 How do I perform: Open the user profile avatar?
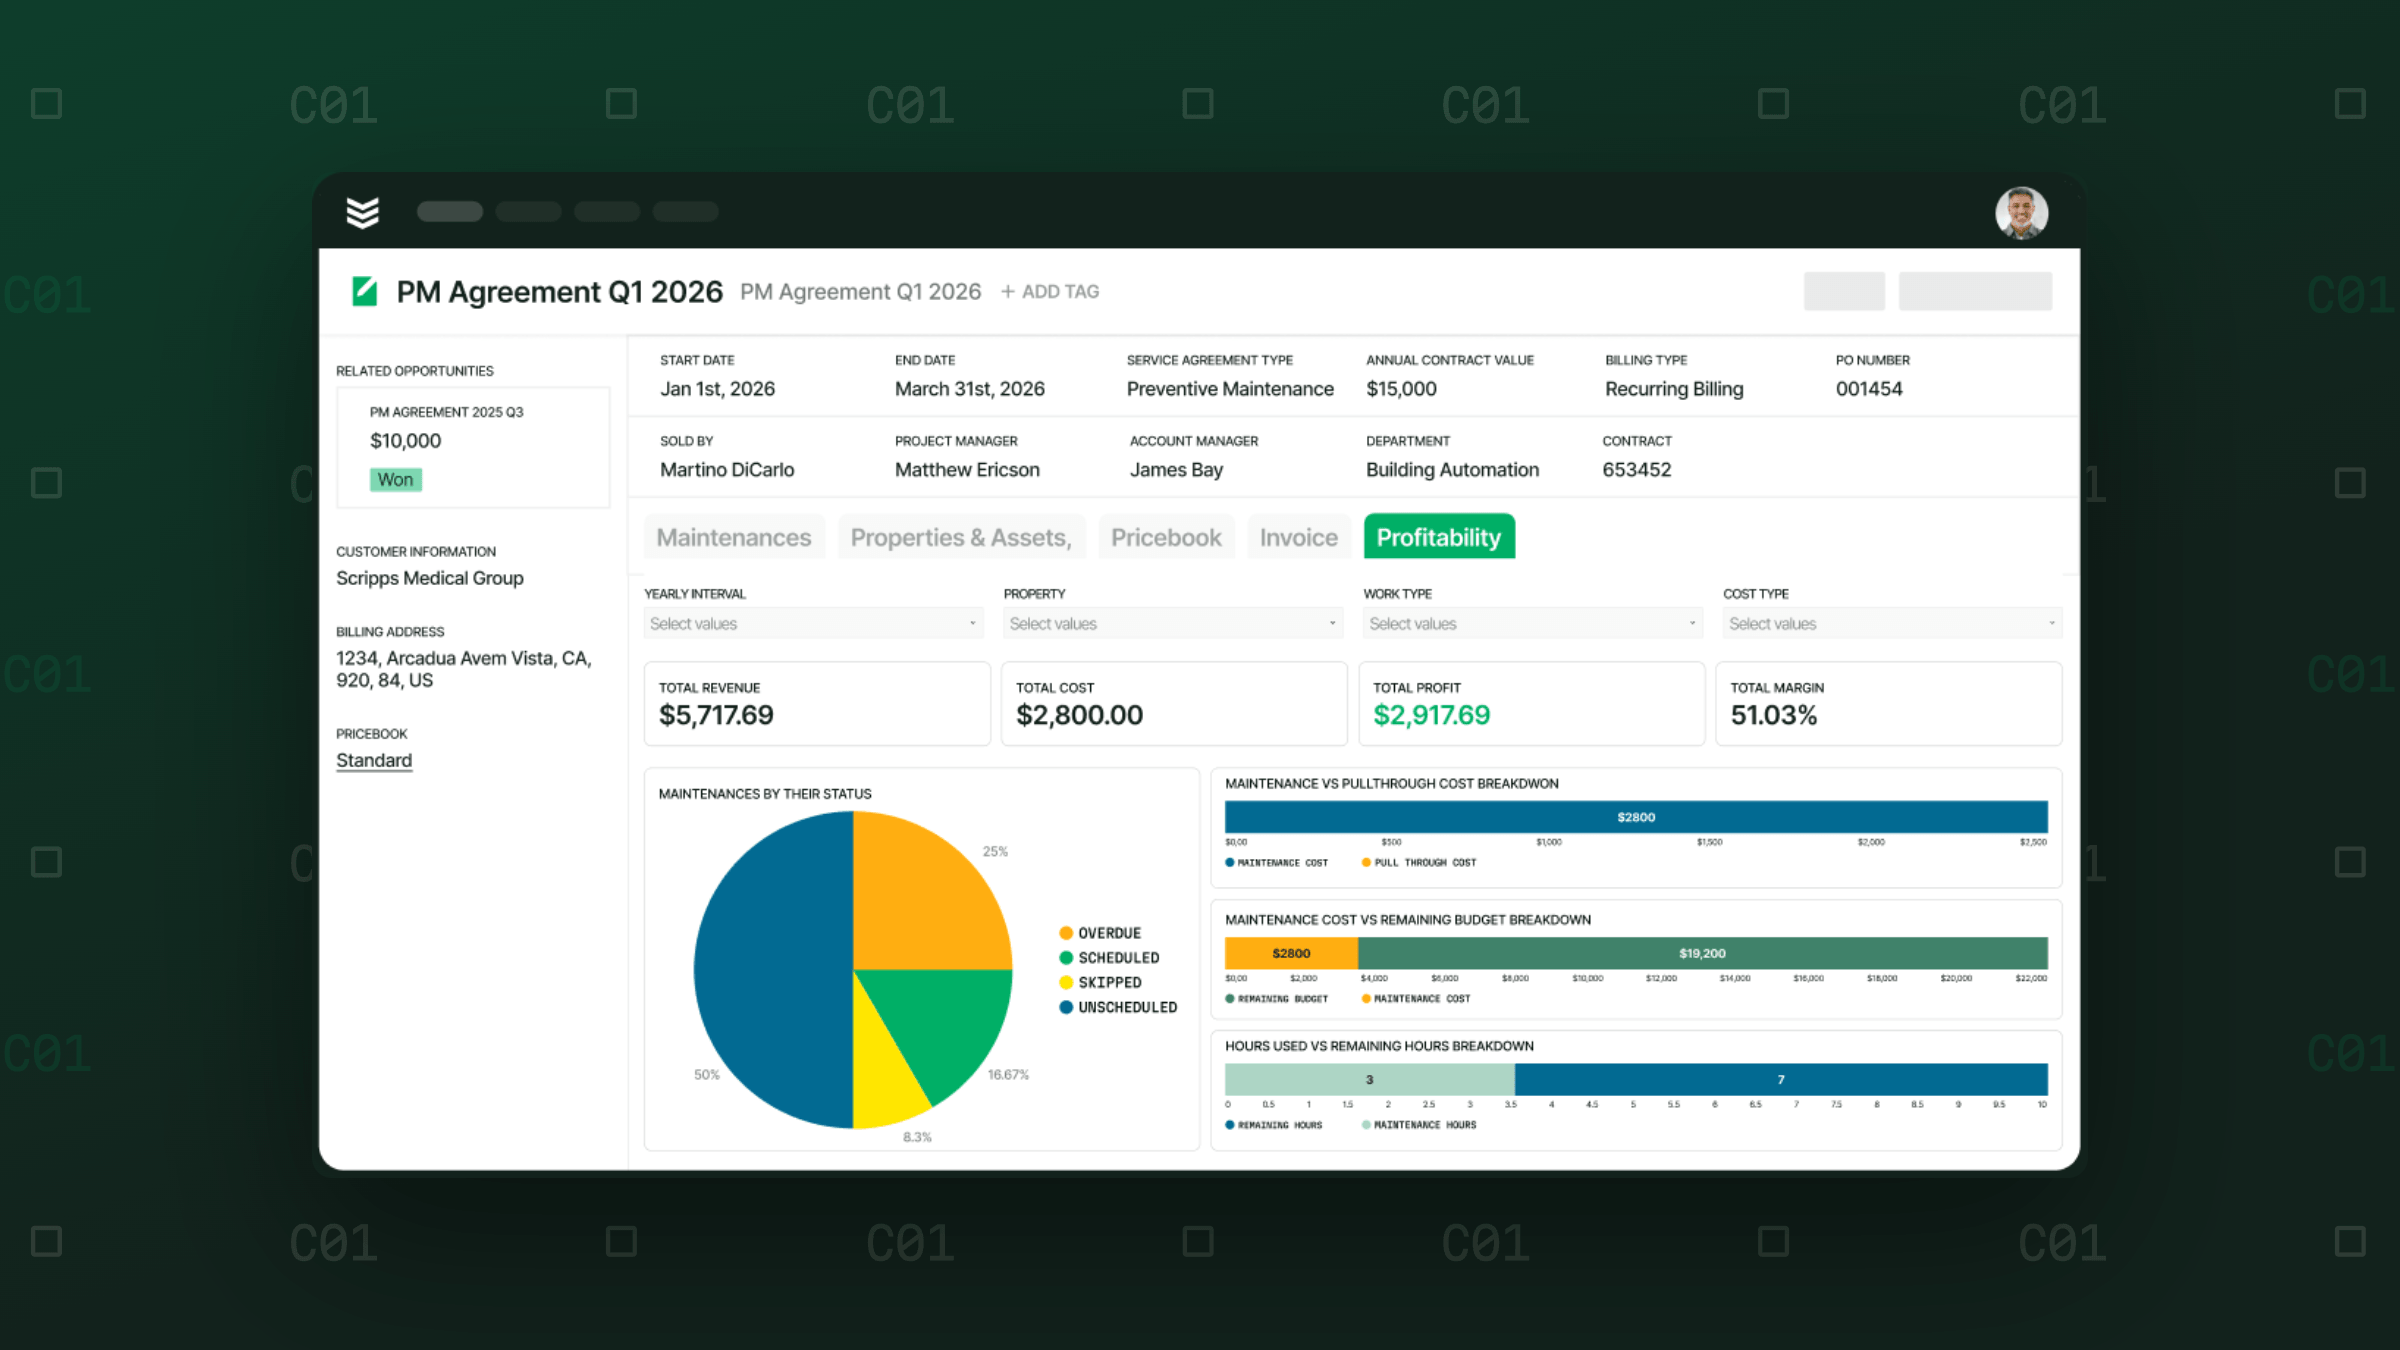pos(2021,213)
